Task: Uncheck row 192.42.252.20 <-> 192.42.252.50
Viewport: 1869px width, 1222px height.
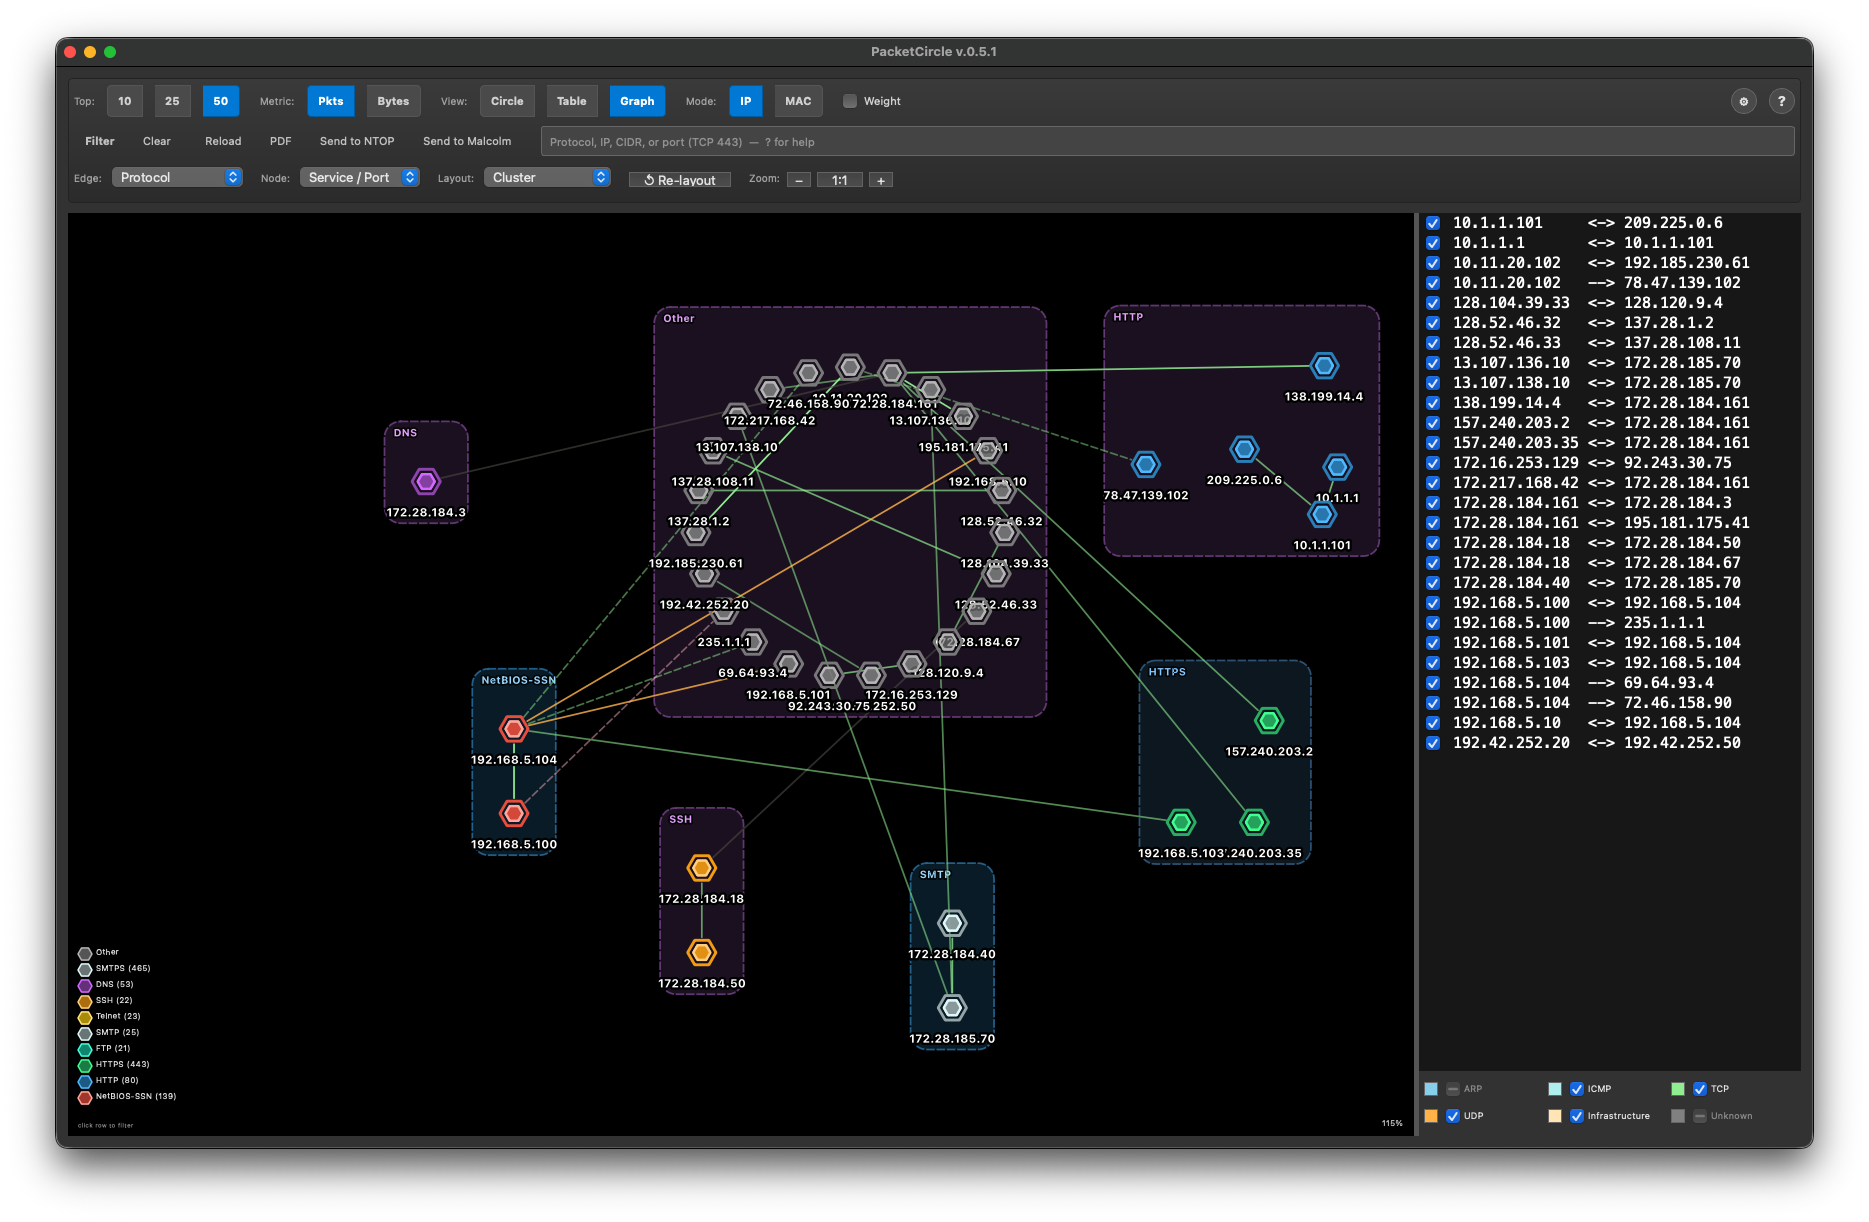Action: [1433, 743]
